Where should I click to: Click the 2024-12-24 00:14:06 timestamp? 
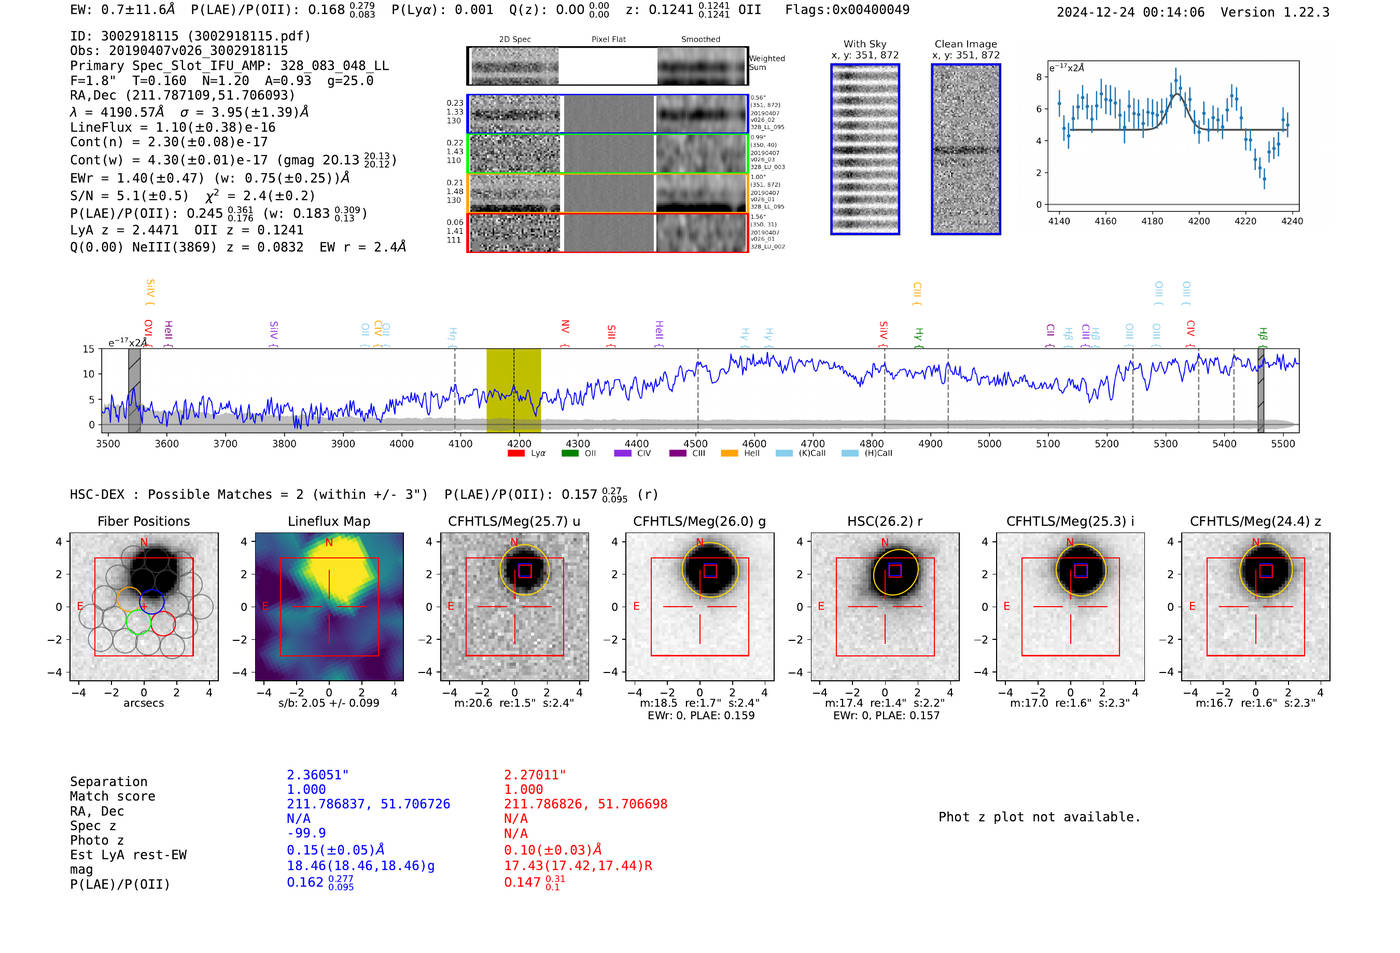tap(1131, 12)
